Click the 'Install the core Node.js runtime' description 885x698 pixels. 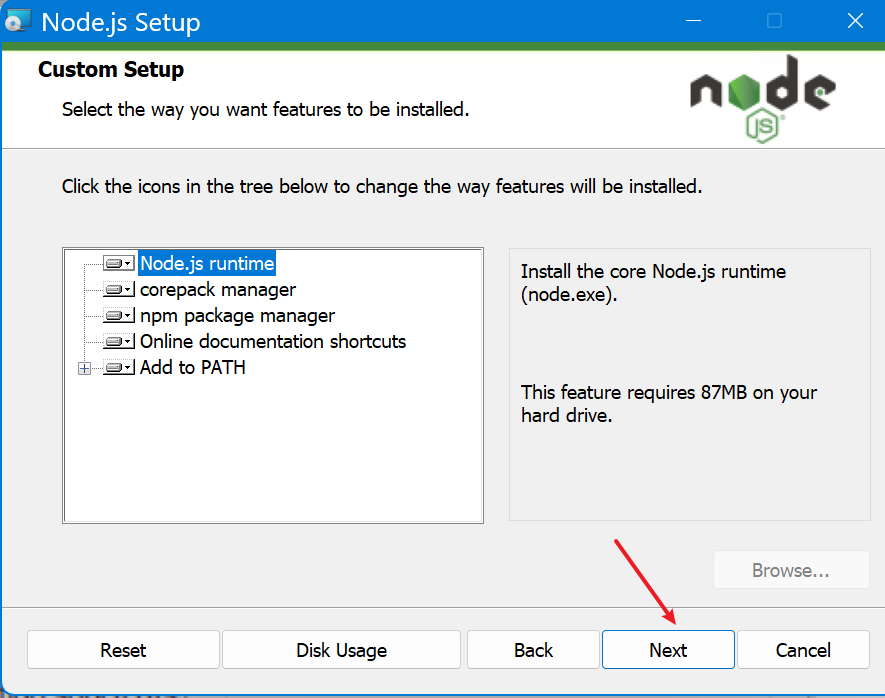pos(653,283)
